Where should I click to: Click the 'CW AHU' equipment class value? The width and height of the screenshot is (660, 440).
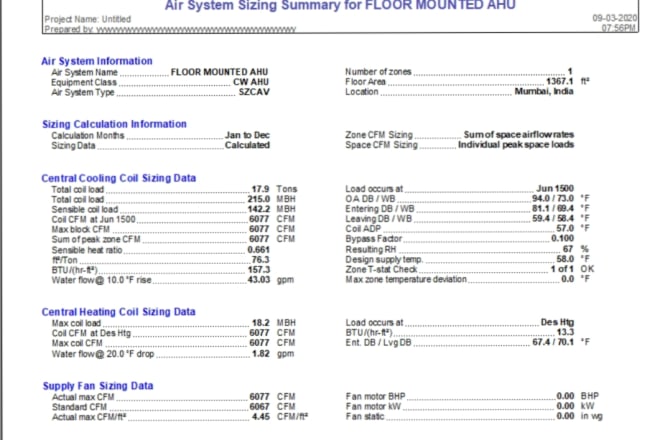(x=251, y=82)
